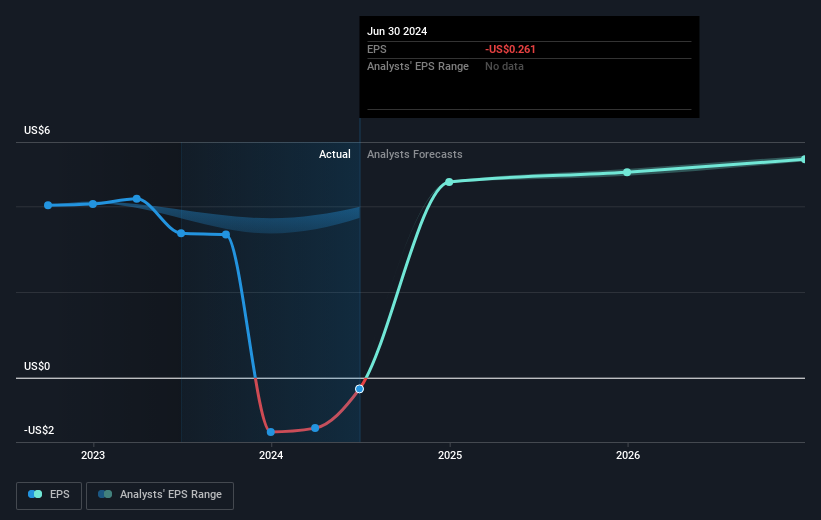The width and height of the screenshot is (821, 520).
Task: Click the 'Actual' label
Action: tap(335, 154)
